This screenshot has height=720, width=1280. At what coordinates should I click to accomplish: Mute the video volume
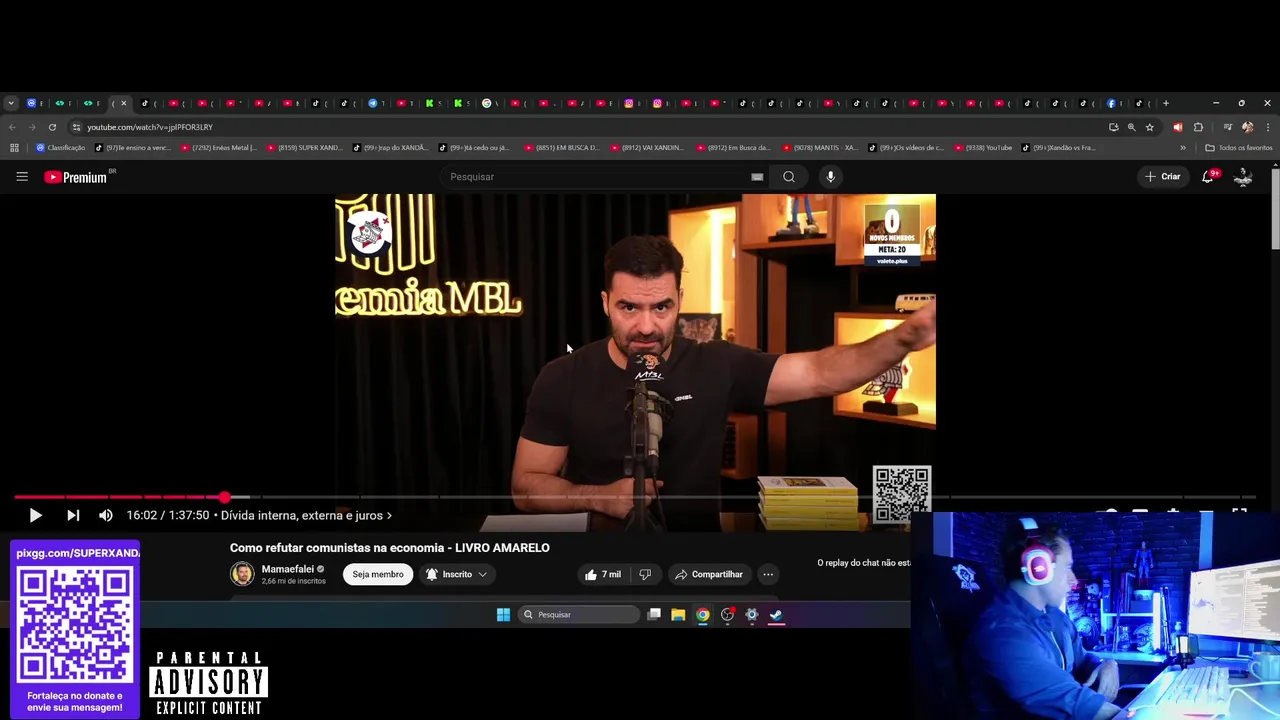pyautogui.click(x=106, y=515)
